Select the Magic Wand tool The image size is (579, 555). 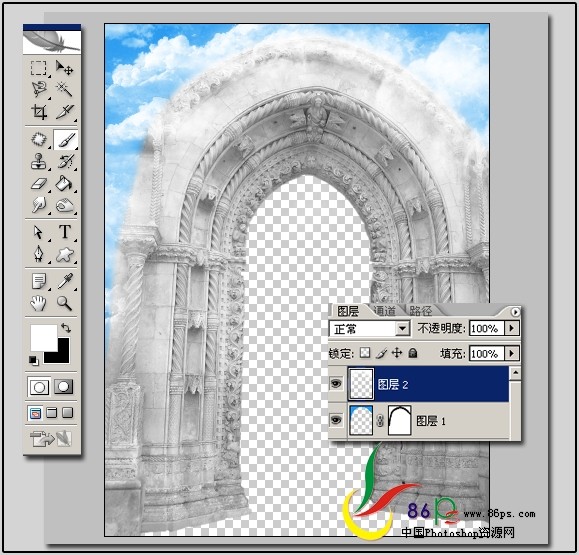pos(64,89)
